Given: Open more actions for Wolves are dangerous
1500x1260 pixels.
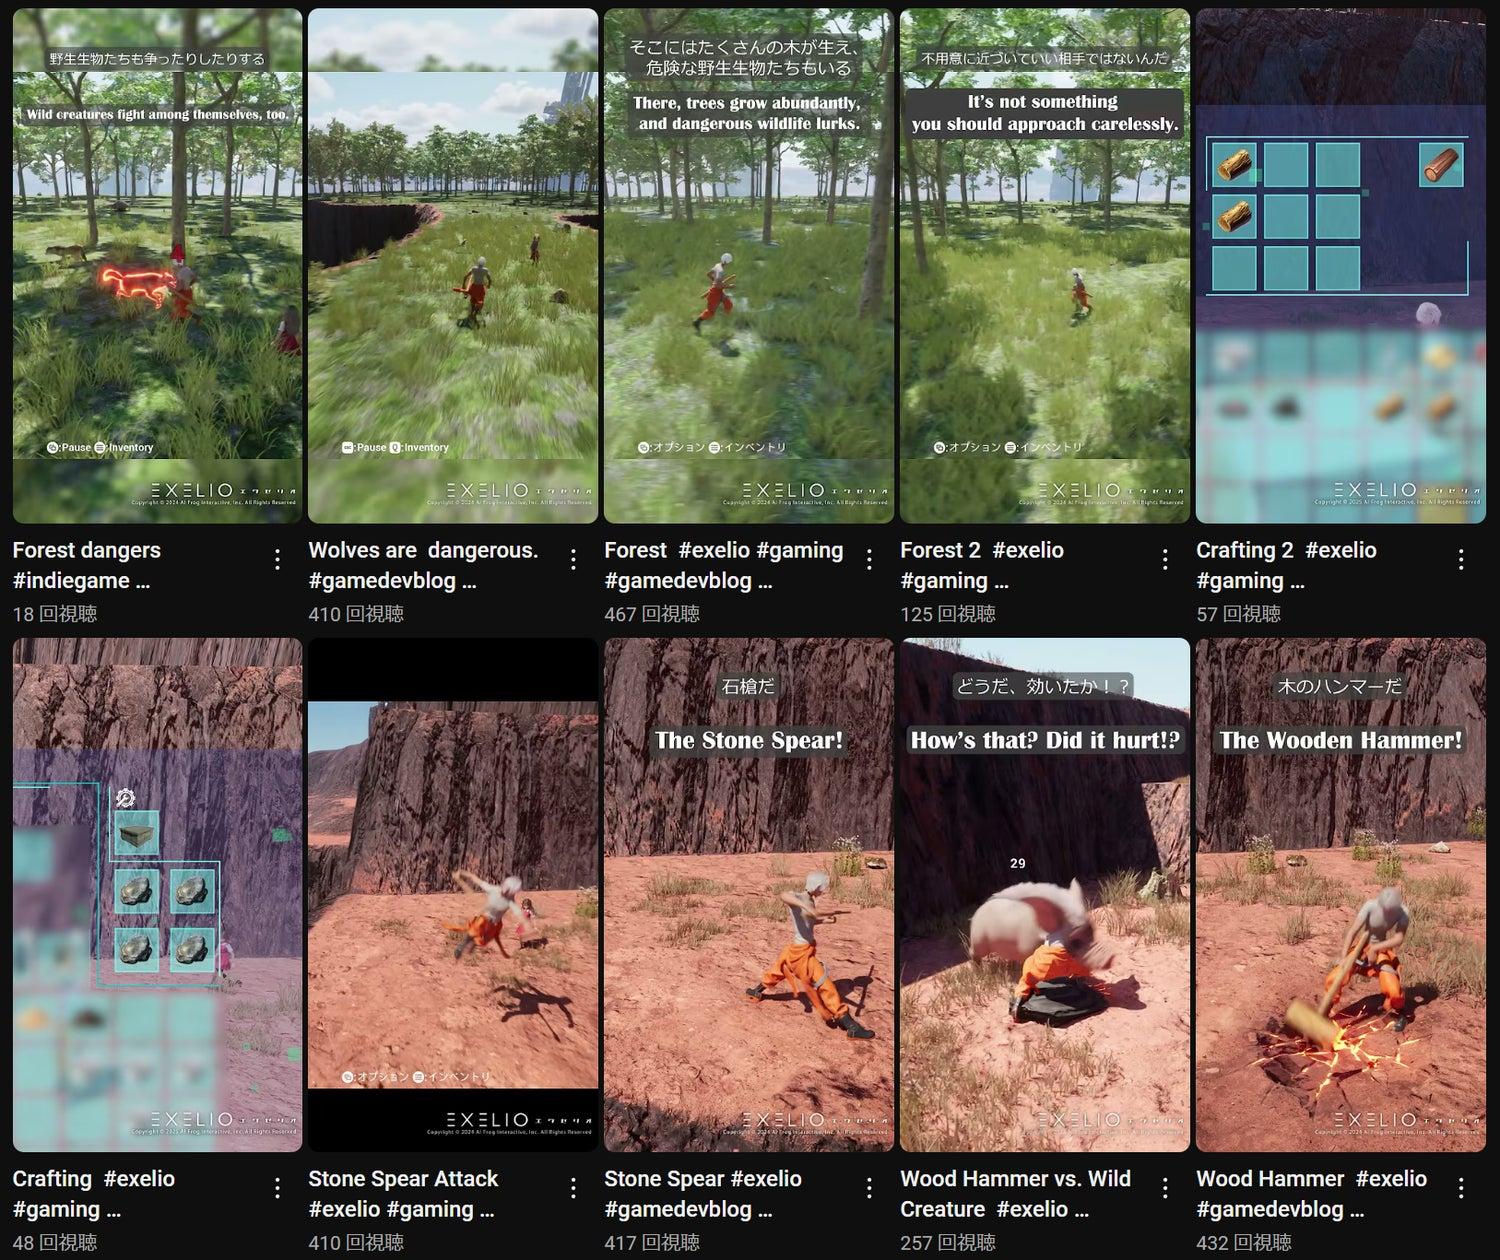Looking at the screenshot, I should click(x=573, y=560).
